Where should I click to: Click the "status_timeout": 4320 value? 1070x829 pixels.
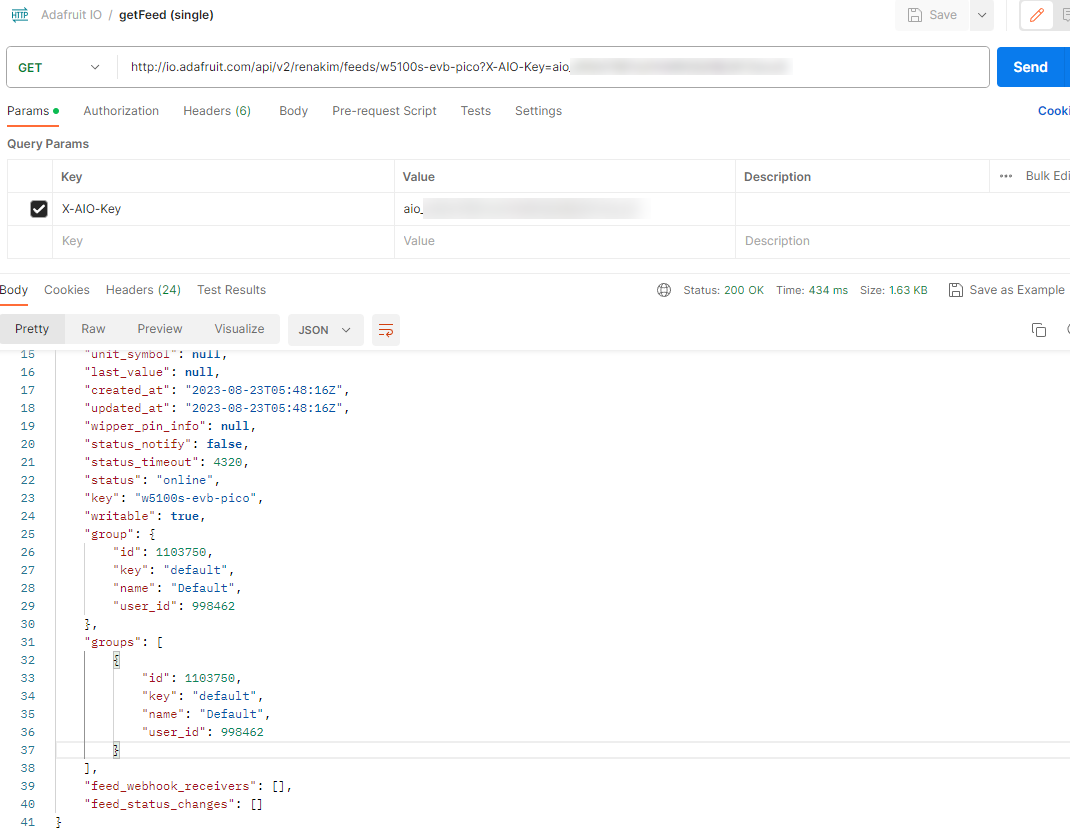tap(227, 462)
